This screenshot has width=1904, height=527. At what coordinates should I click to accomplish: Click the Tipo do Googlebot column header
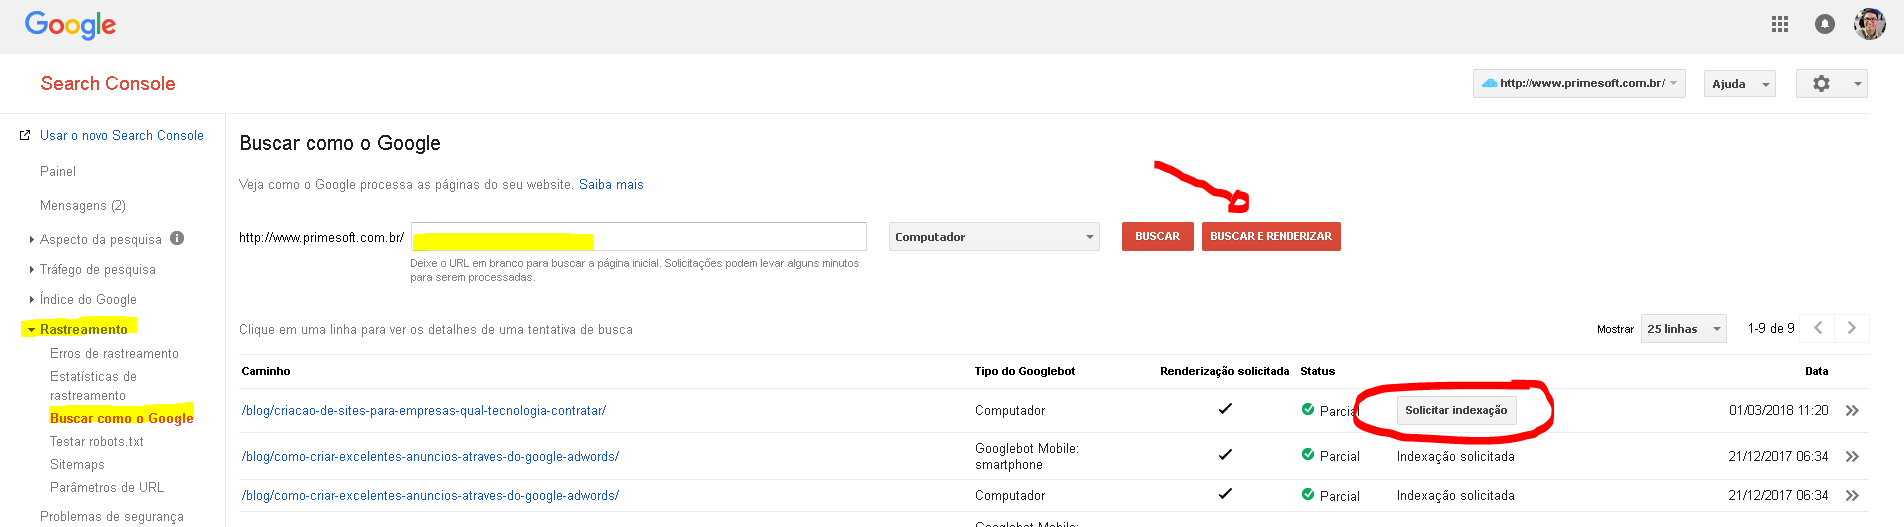pyautogui.click(x=1025, y=371)
